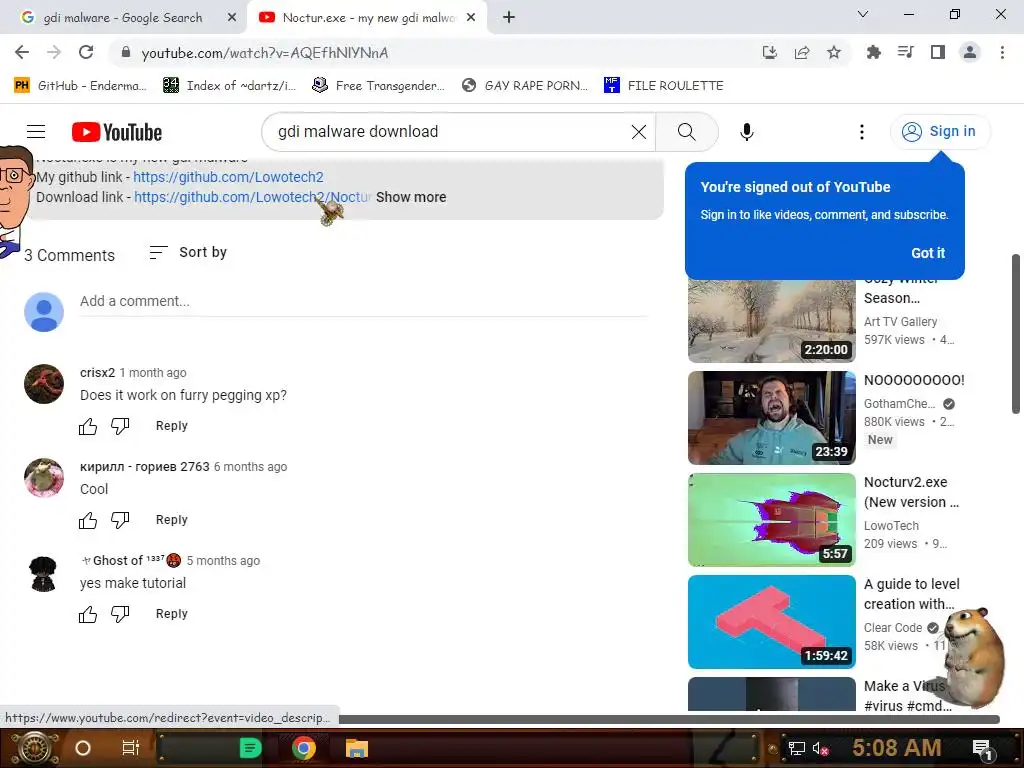1024x768 pixels.
Task: Open the YouTube hamburger guide menu
Action: click(x=36, y=132)
